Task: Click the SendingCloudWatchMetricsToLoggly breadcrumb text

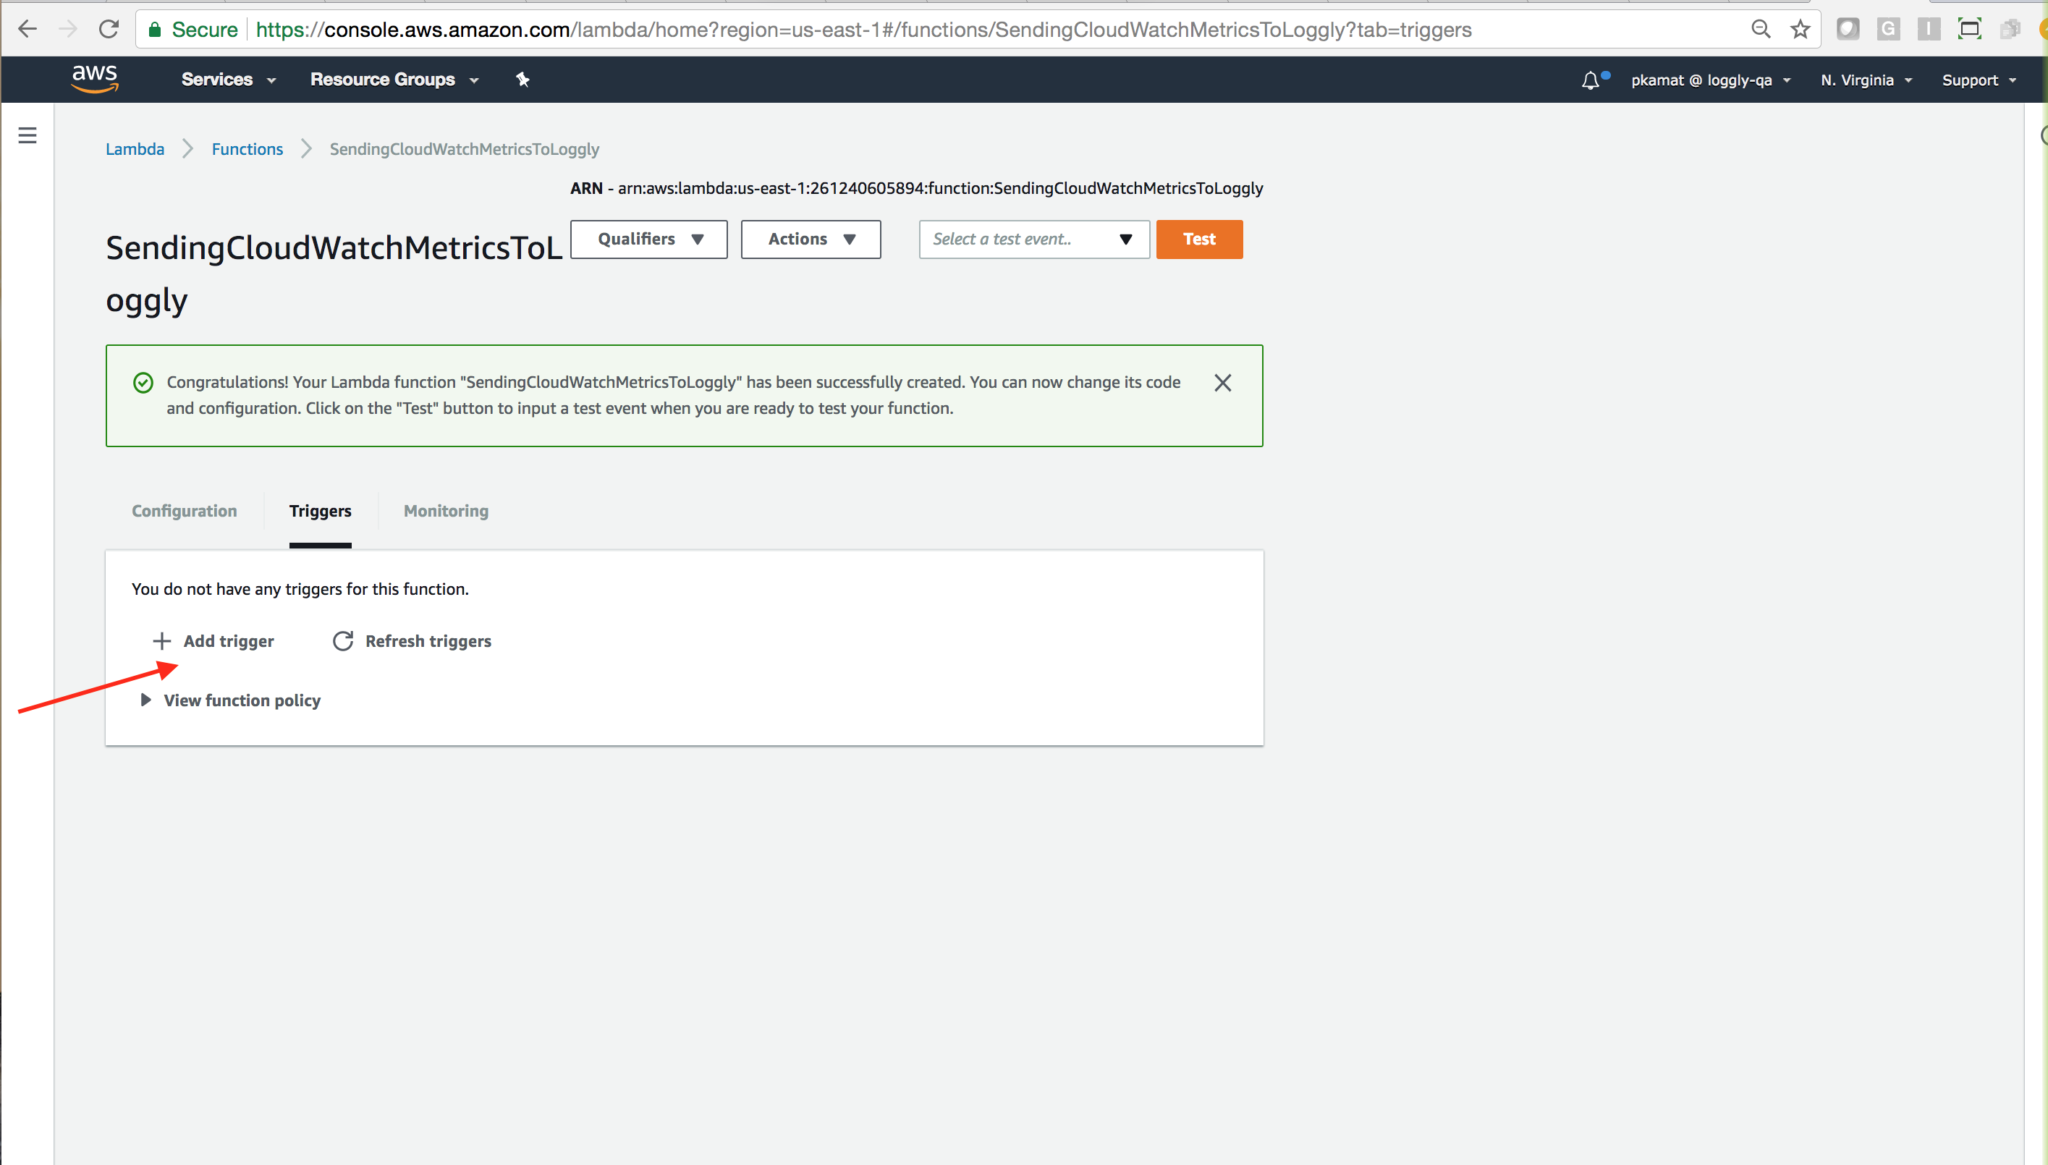Action: point(464,149)
